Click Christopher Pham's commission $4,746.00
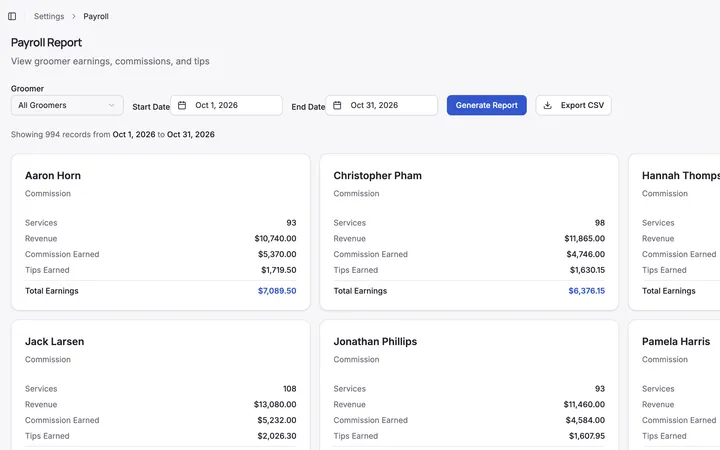Image resolution: width=720 pixels, height=450 pixels. 585,254
